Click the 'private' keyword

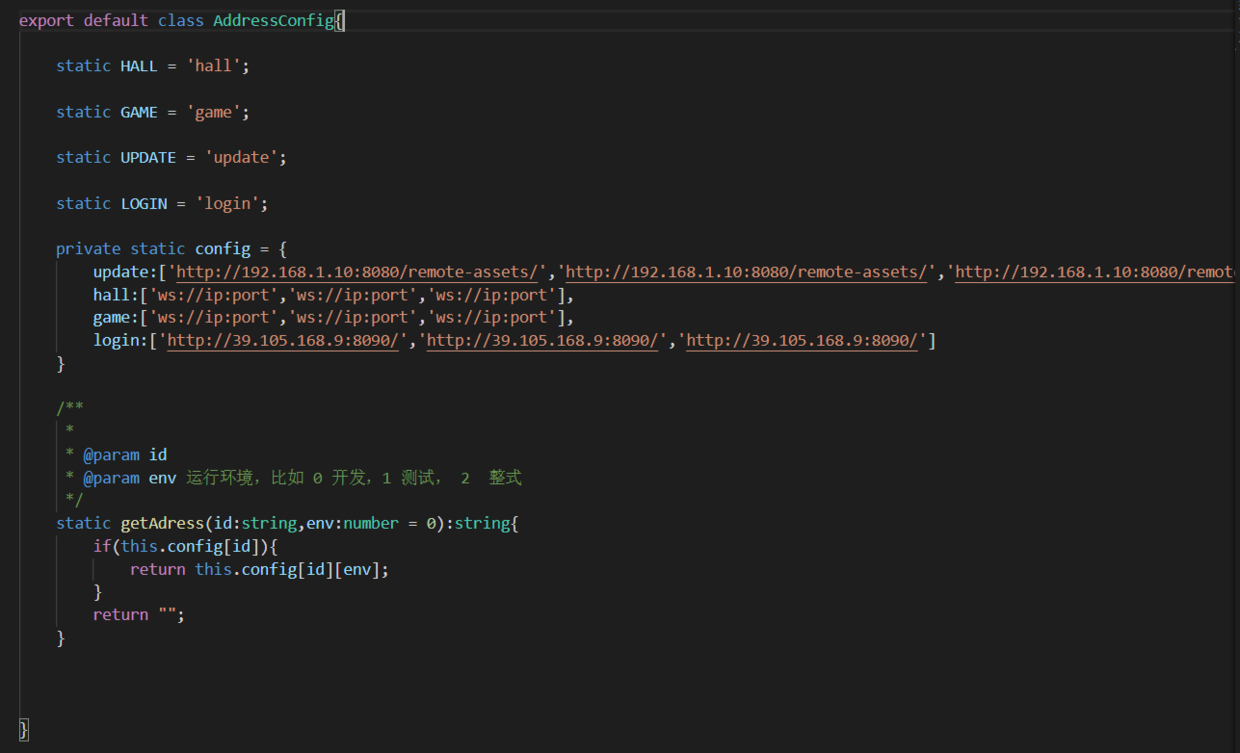[88, 249]
